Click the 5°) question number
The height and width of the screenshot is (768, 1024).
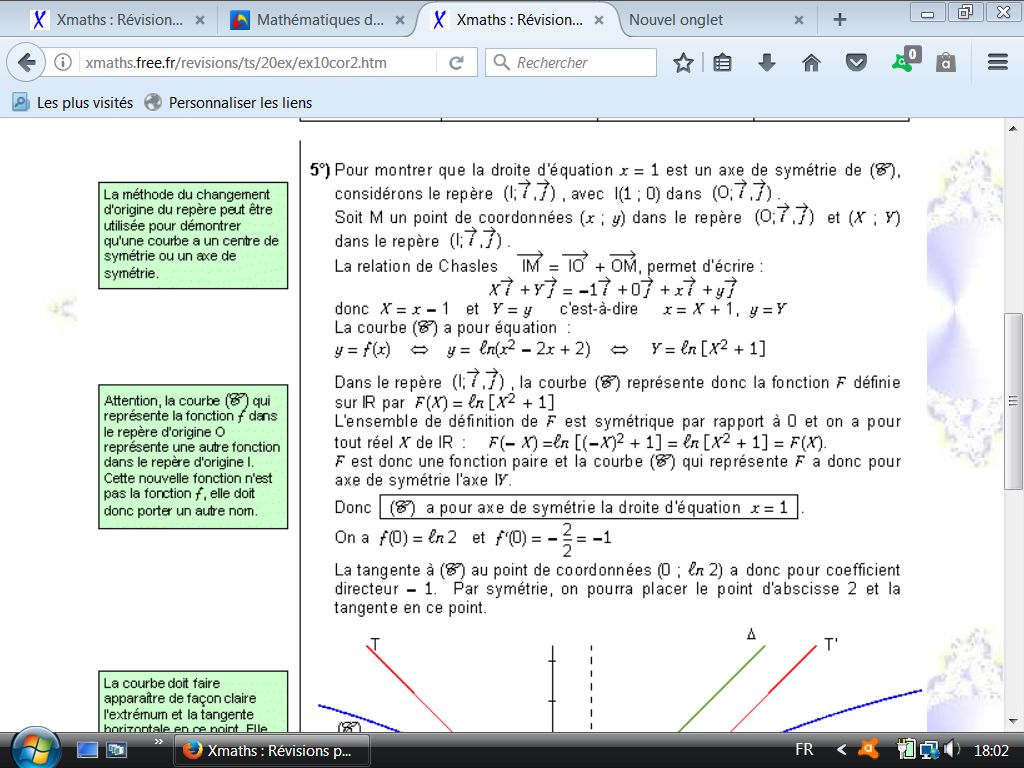pyautogui.click(x=320, y=170)
